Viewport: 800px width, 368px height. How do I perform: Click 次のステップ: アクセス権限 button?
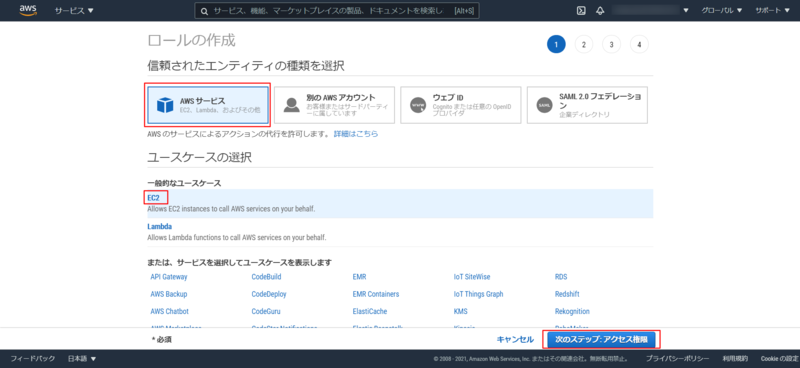[x=602, y=339]
